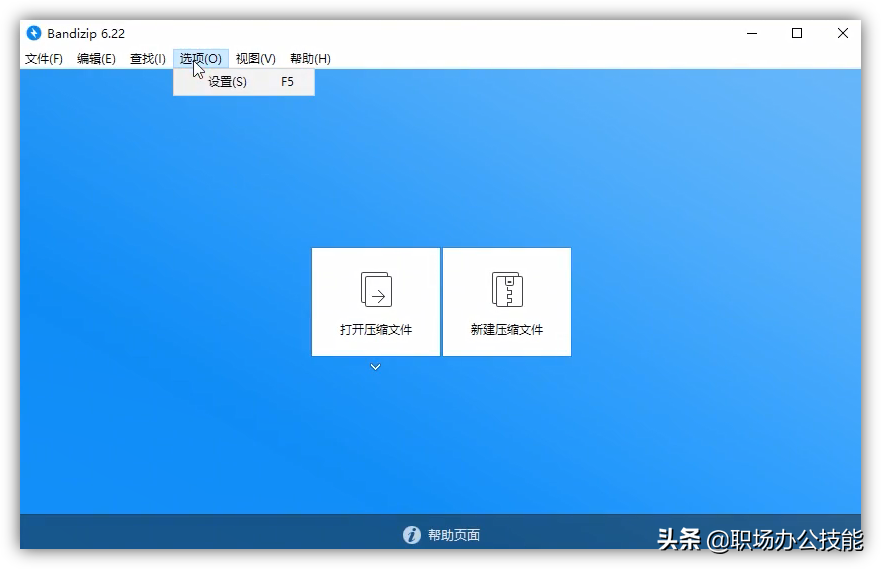This screenshot has width=881, height=569.
Task: Open the 查找(I) menu
Action: pos(147,58)
